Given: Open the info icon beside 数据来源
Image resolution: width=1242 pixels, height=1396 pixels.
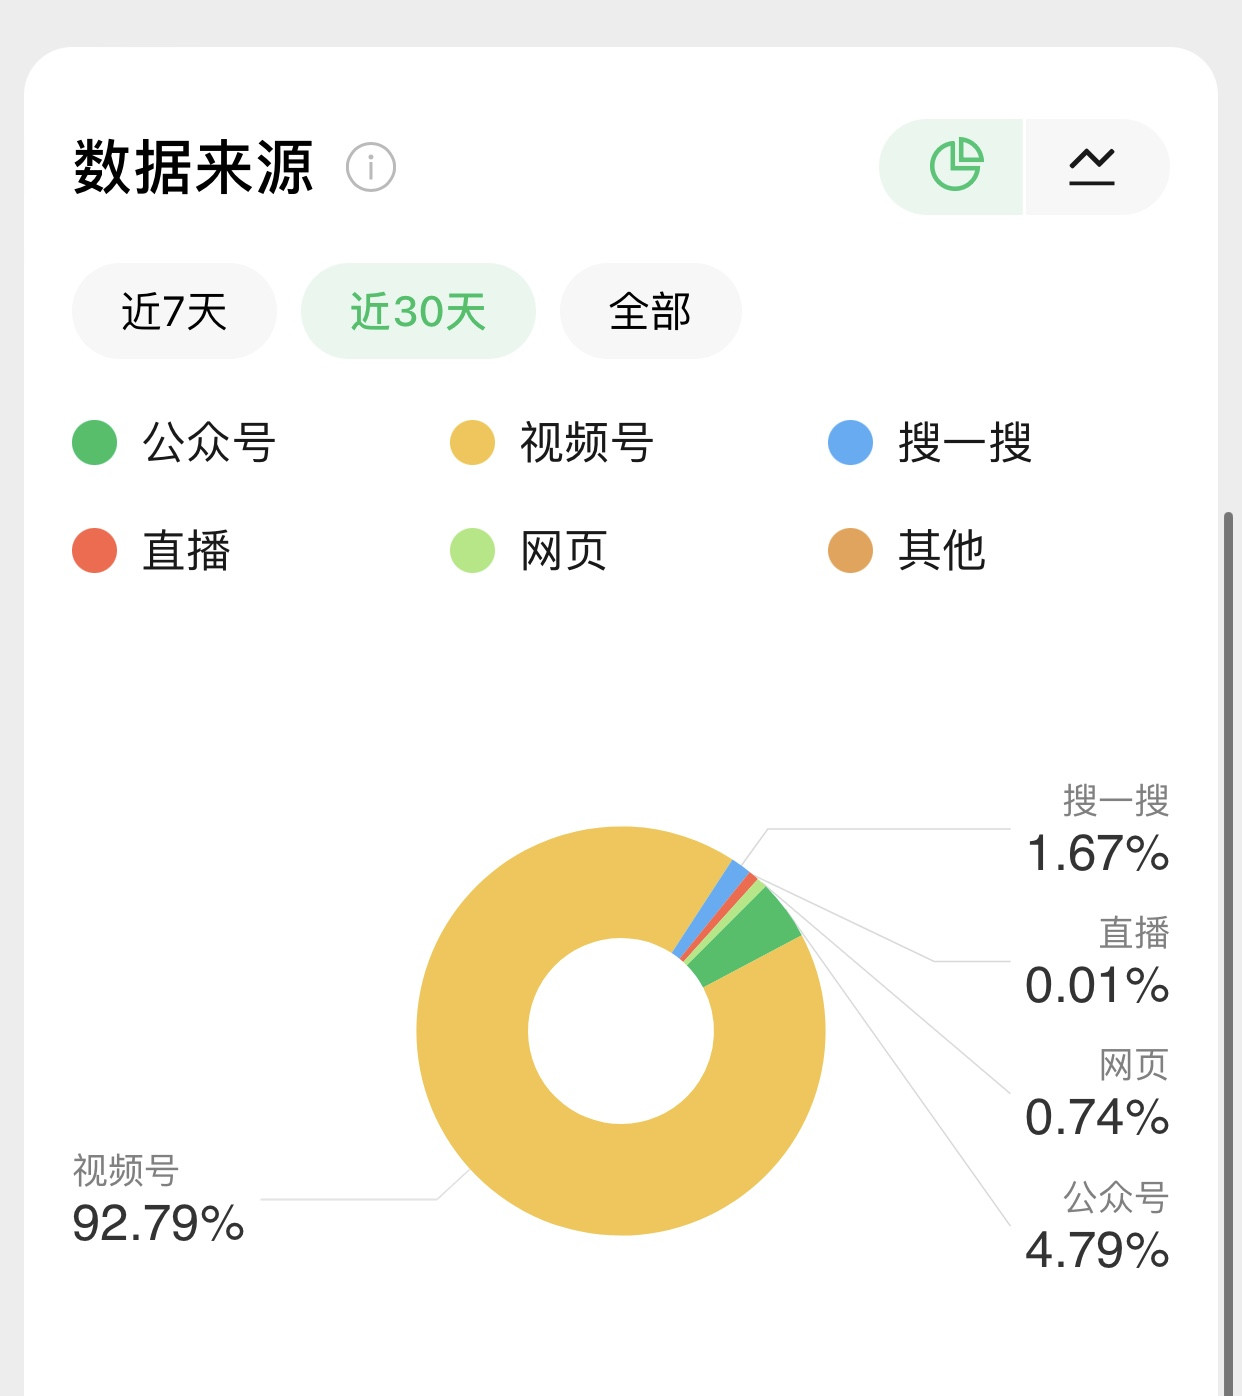Looking at the screenshot, I should (371, 167).
